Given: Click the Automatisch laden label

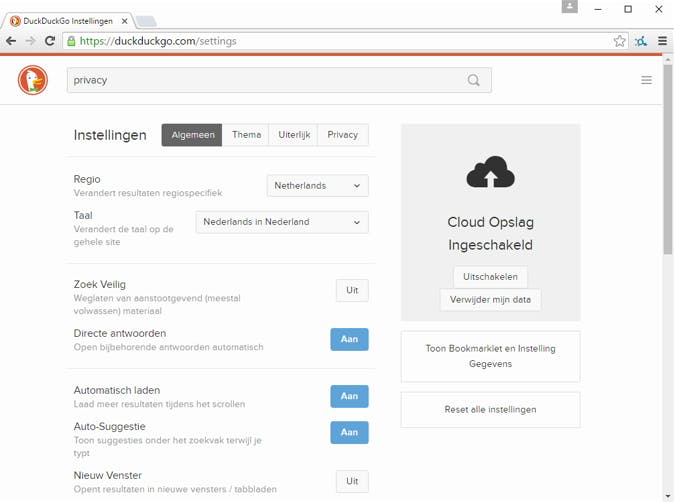Looking at the screenshot, I should pos(117,390).
